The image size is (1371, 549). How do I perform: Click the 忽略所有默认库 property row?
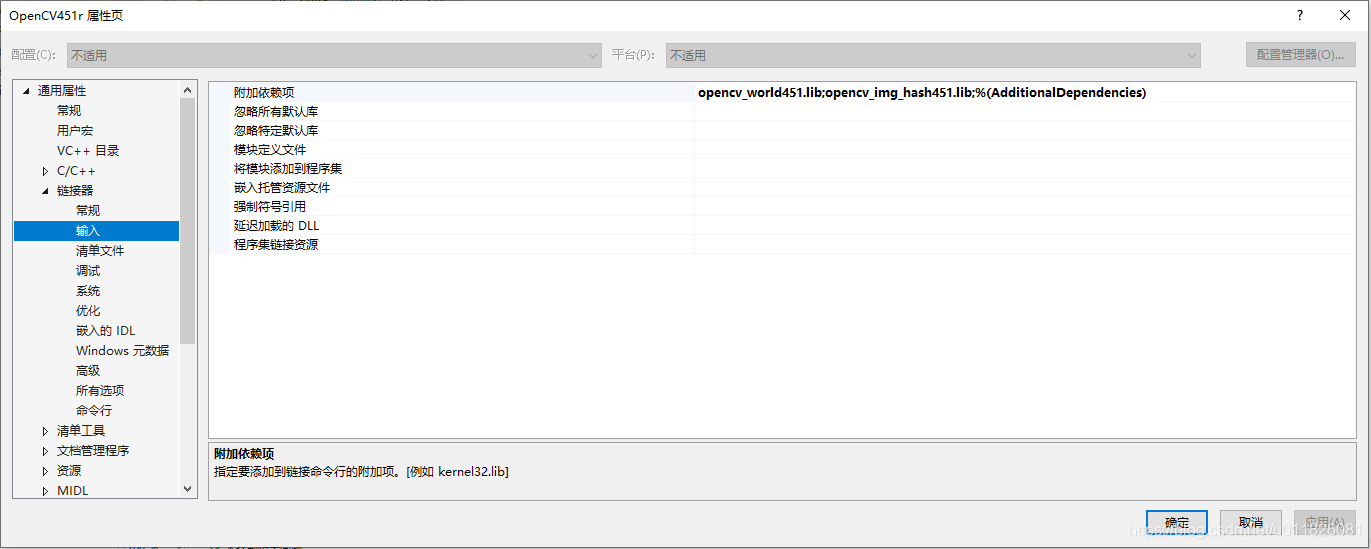tap(782, 112)
